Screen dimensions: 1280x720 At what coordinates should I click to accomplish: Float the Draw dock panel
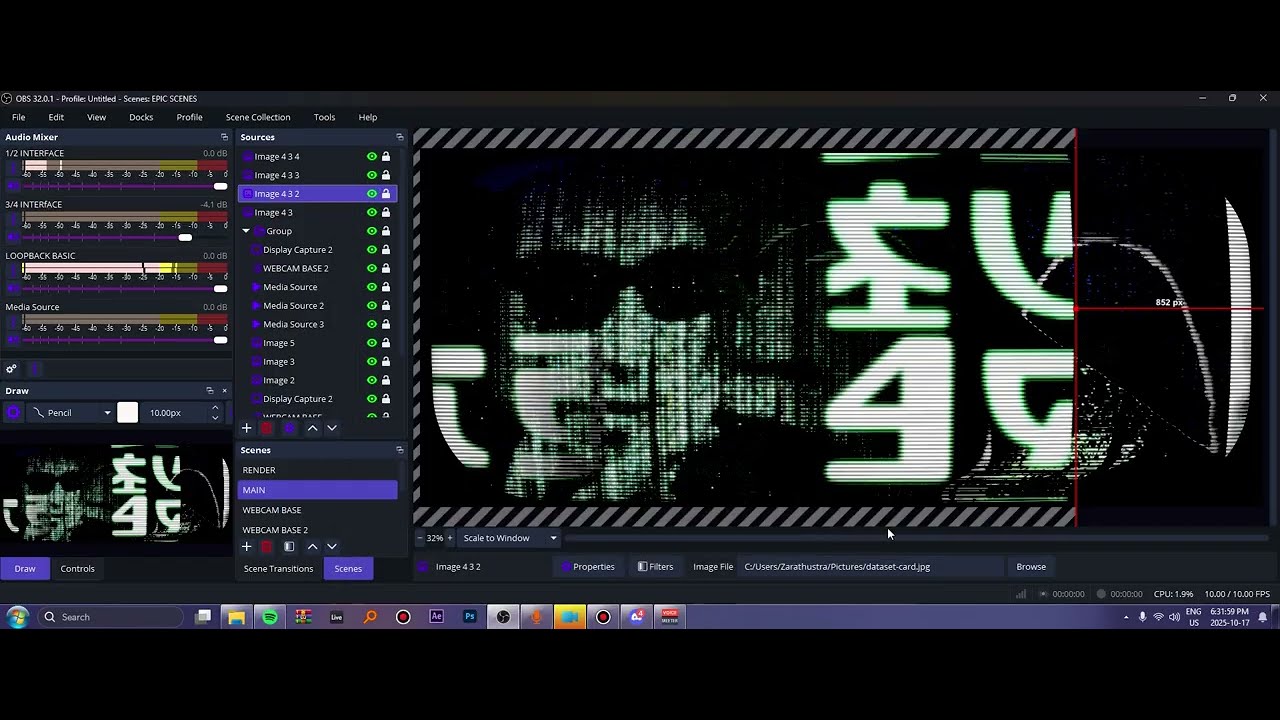click(210, 391)
